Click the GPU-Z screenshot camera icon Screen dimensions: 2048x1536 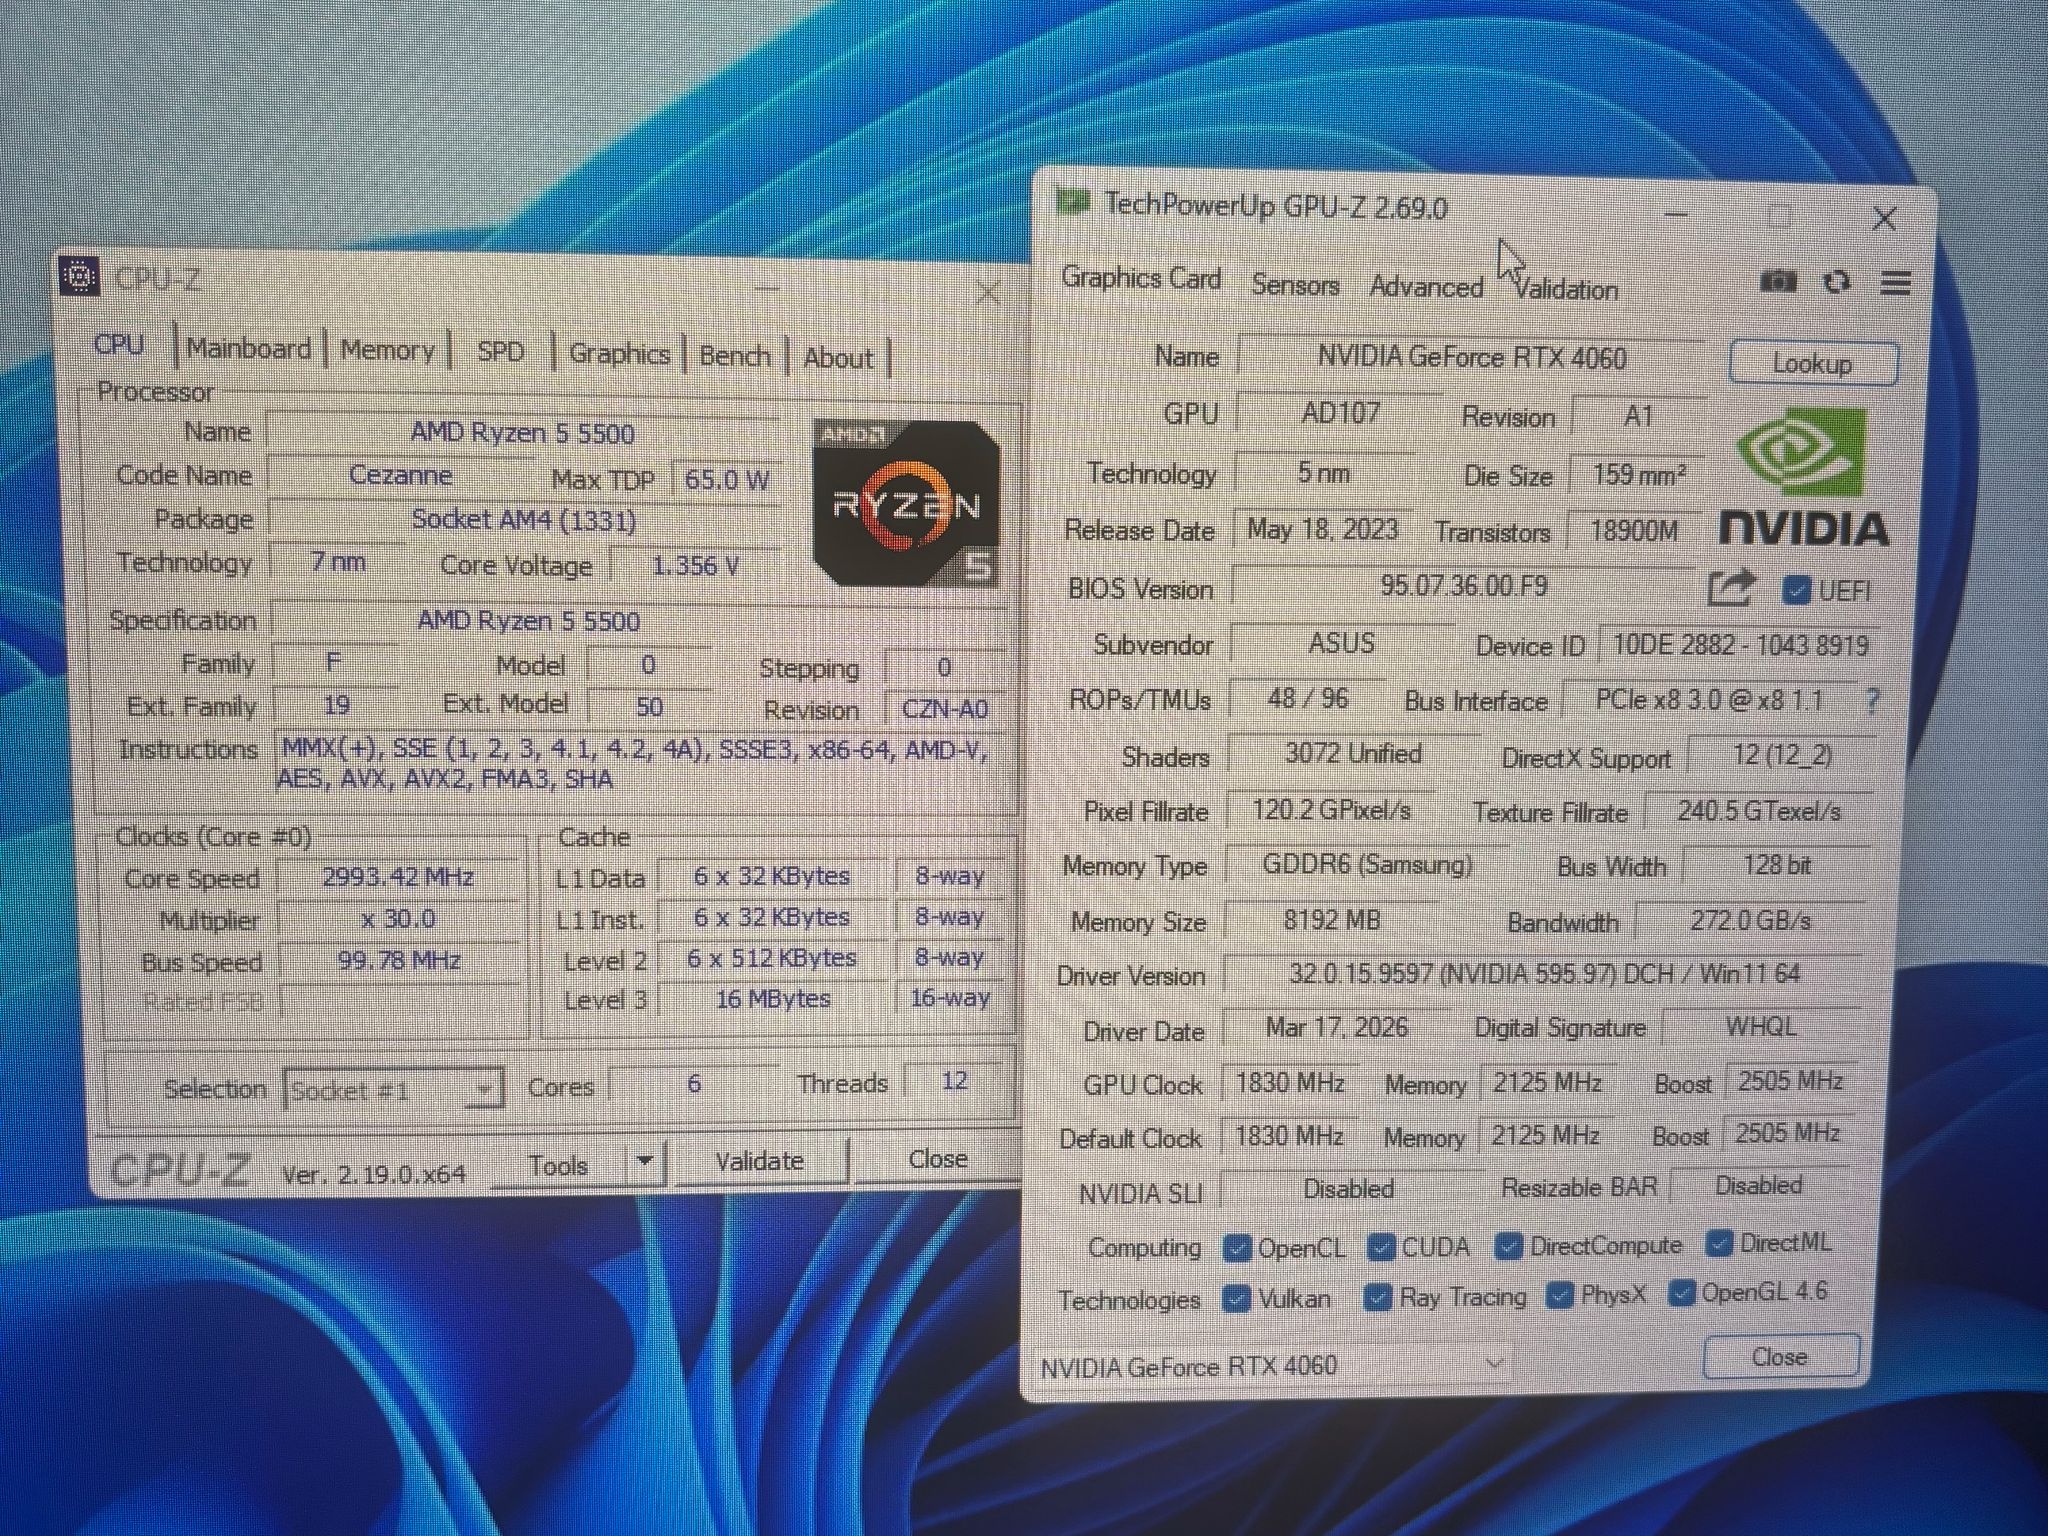point(1777,282)
